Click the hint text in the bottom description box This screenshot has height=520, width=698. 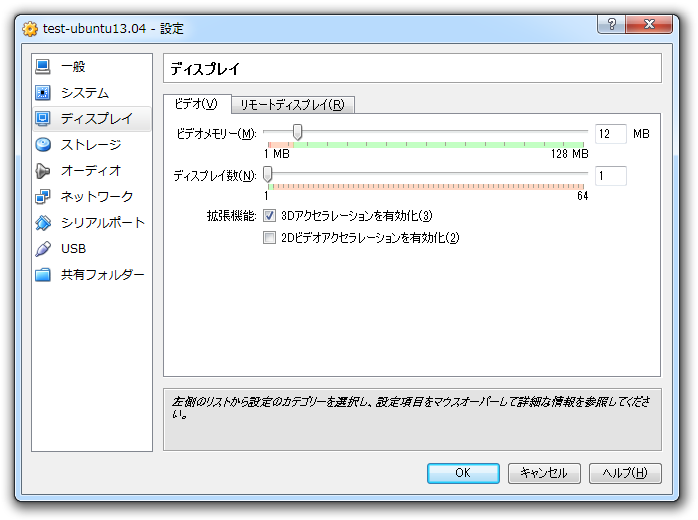pyautogui.click(x=410, y=407)
